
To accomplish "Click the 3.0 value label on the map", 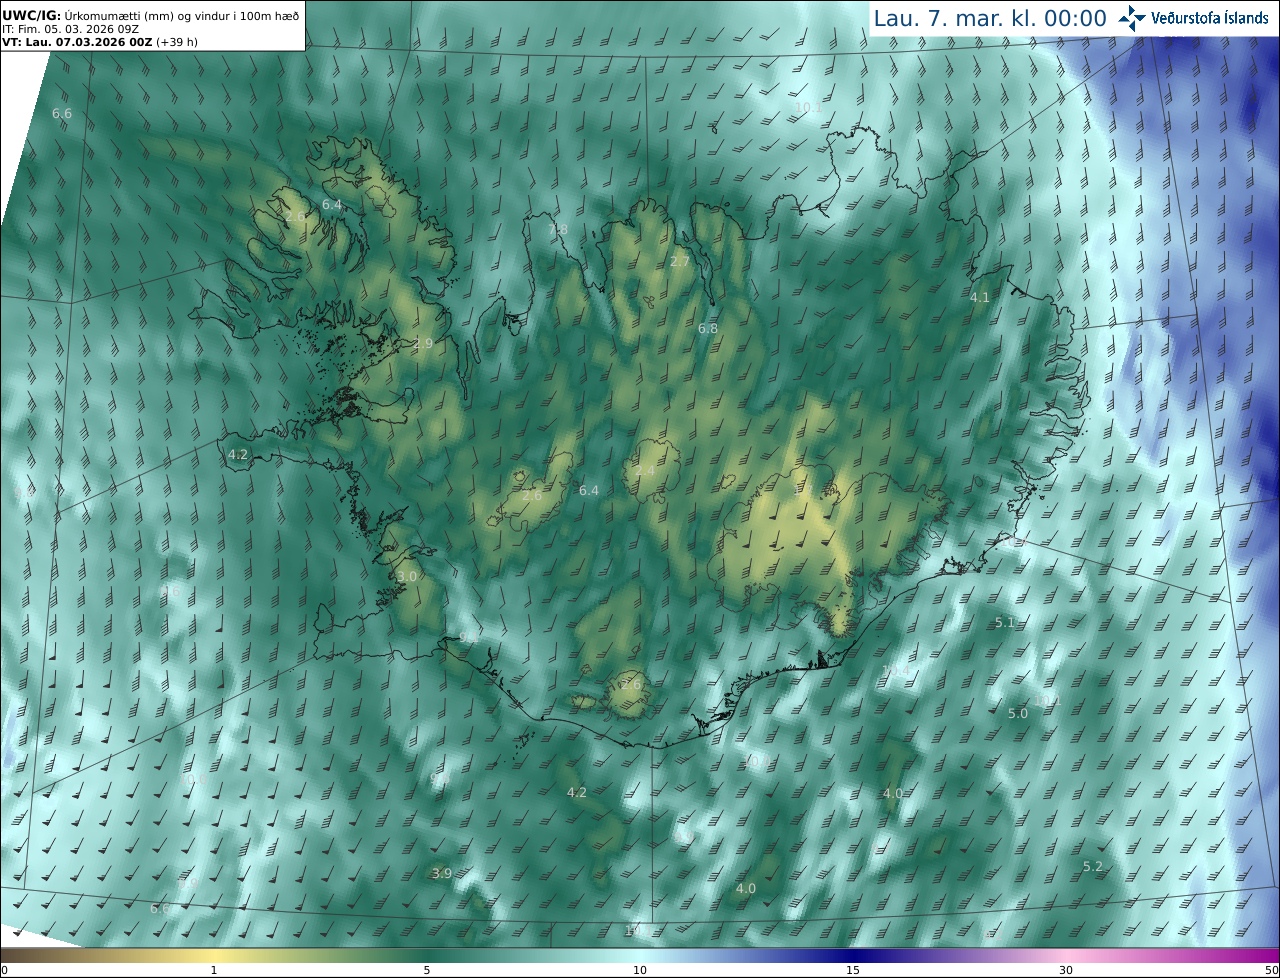I will click(x=407, y=578).
